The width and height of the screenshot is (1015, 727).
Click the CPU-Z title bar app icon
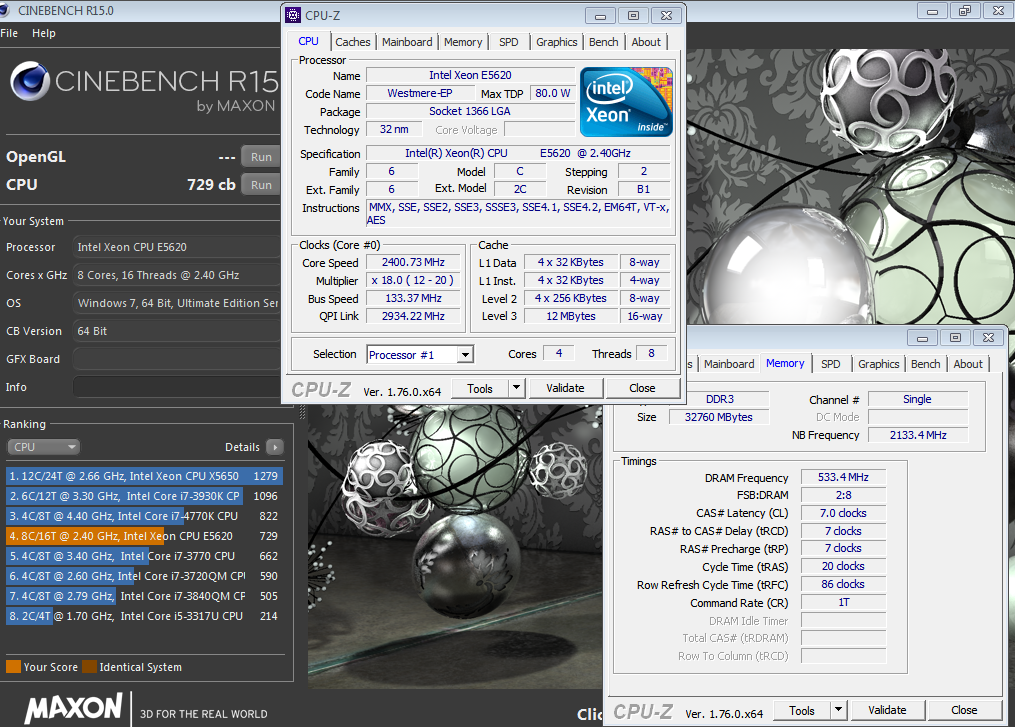293,15
